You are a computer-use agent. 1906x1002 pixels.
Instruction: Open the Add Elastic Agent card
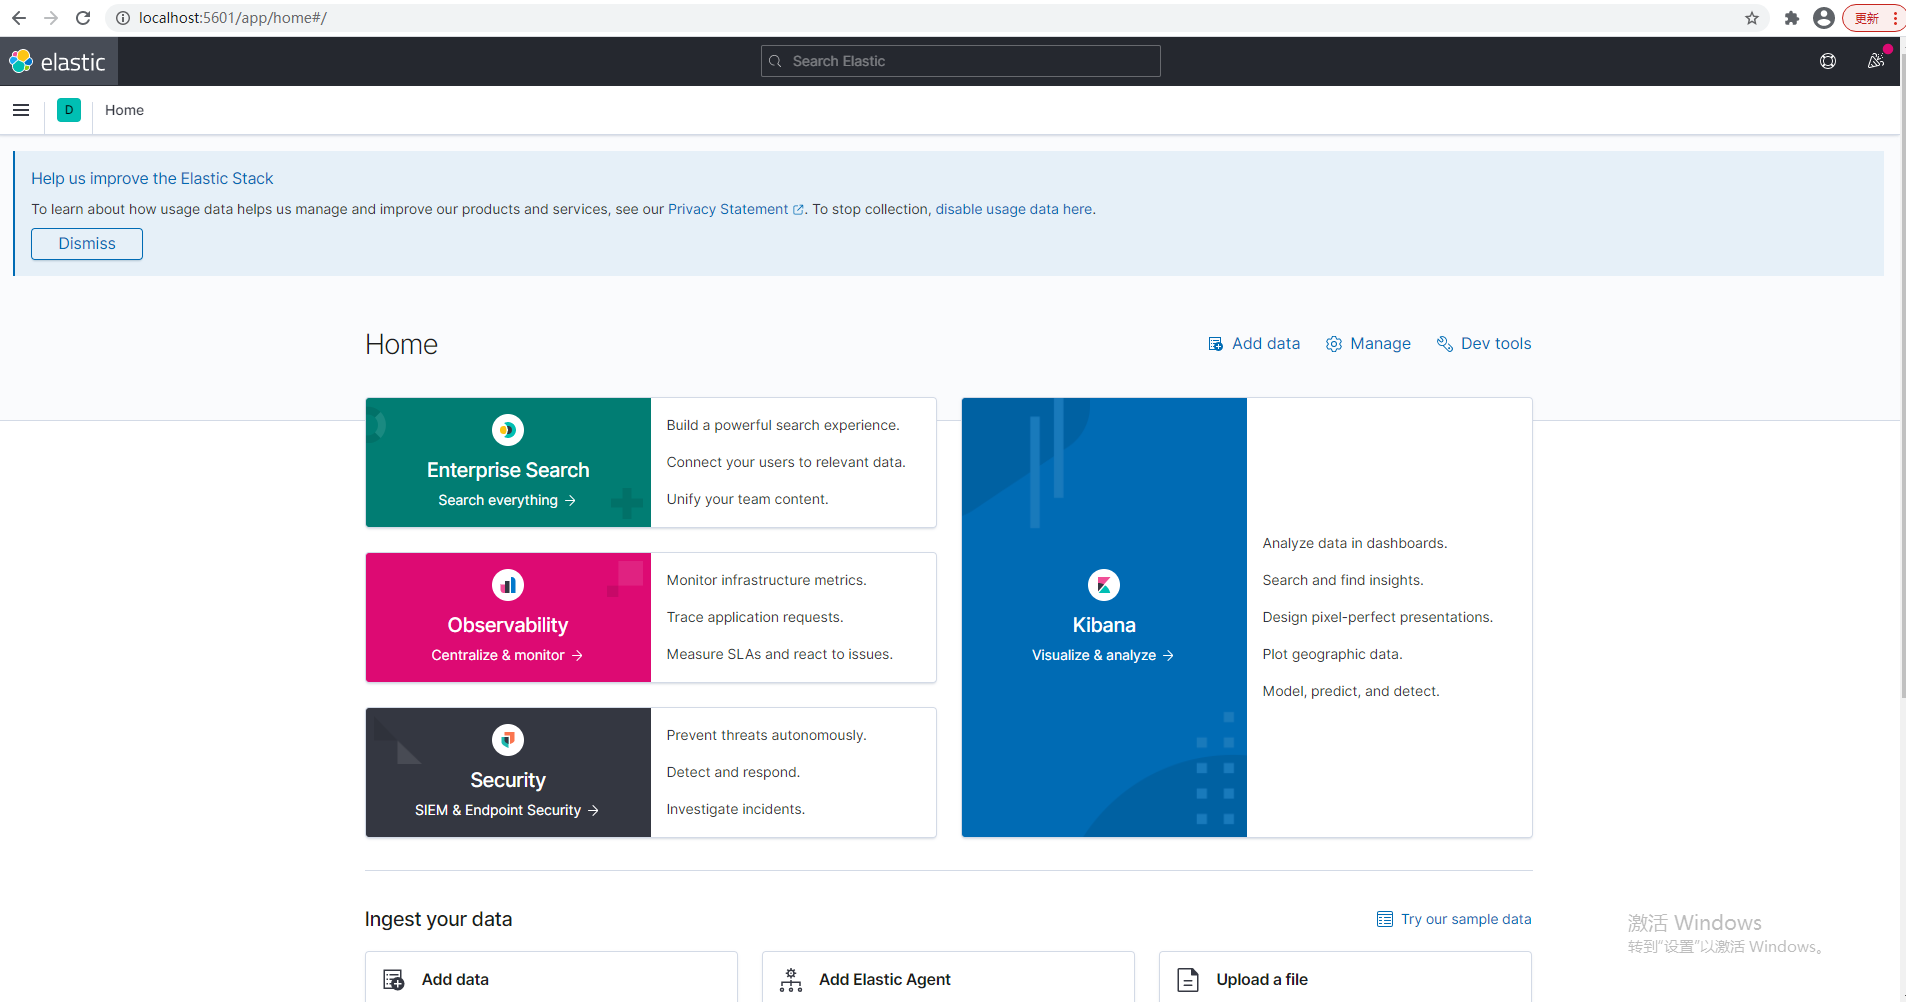click(948, 977)
